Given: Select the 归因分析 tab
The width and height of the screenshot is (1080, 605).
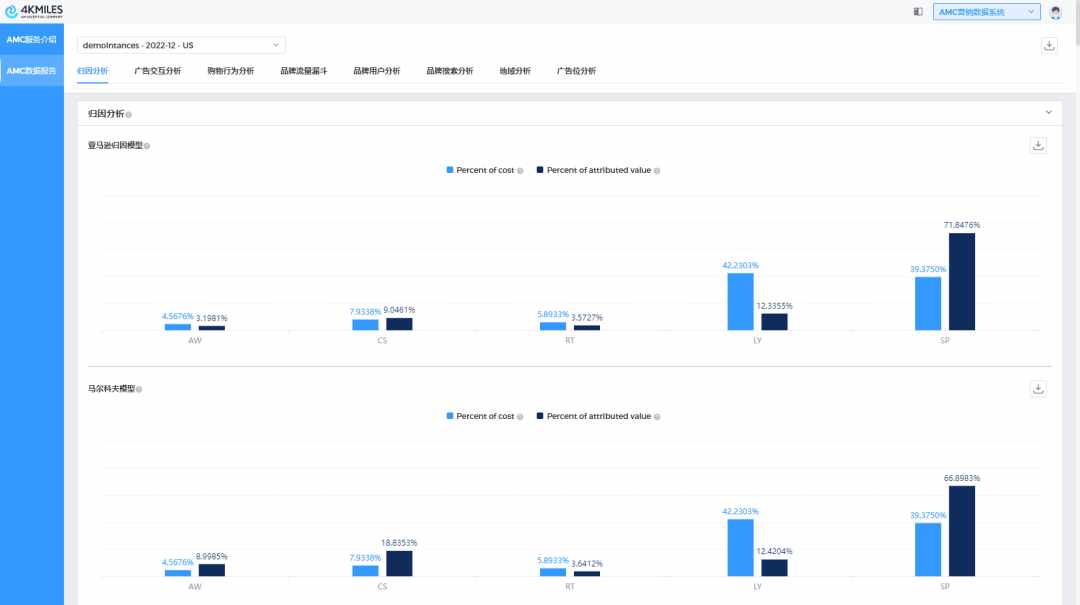Looking at the screenshot, I should 92,71.
